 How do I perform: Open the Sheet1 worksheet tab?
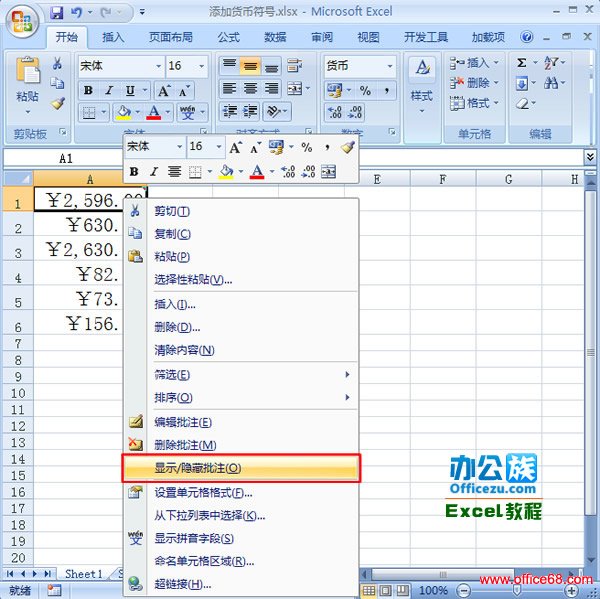click(x=83, y=574)
